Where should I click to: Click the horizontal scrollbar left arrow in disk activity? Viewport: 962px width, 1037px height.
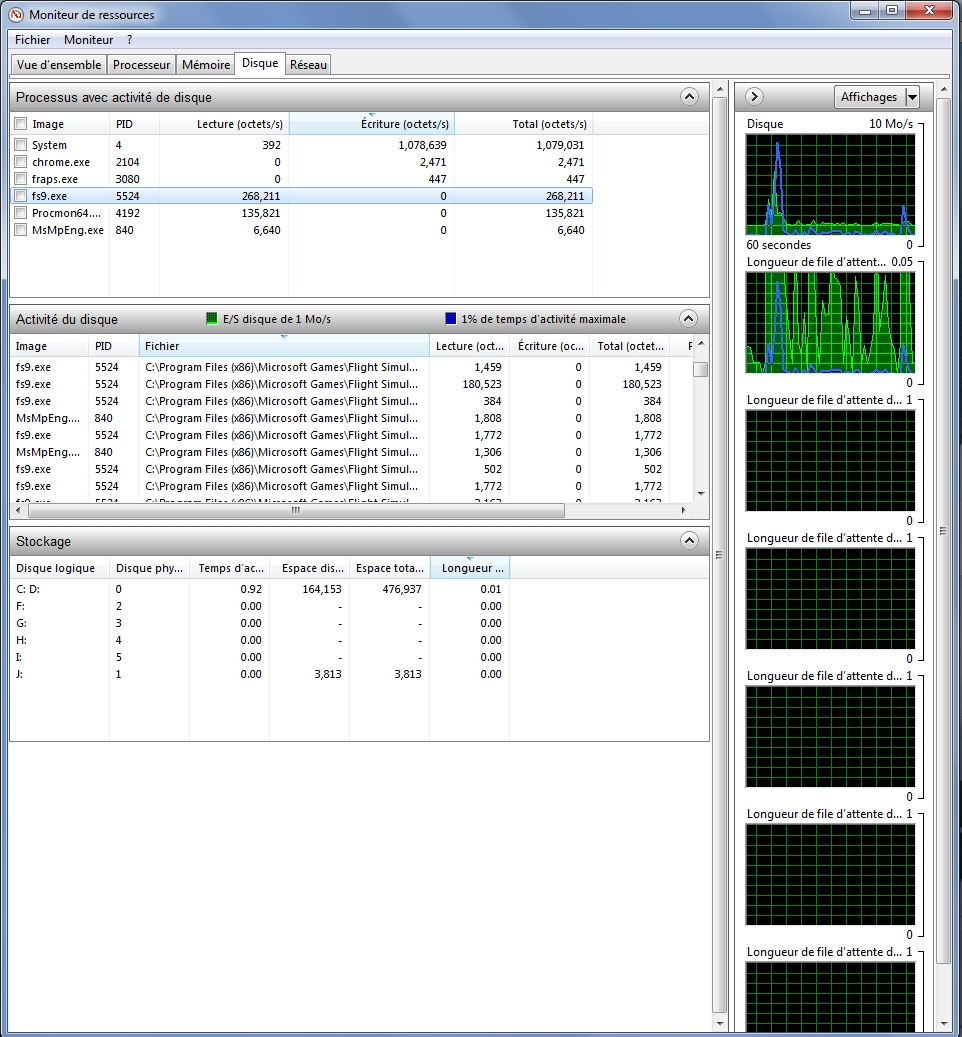[x=18, y=510]
